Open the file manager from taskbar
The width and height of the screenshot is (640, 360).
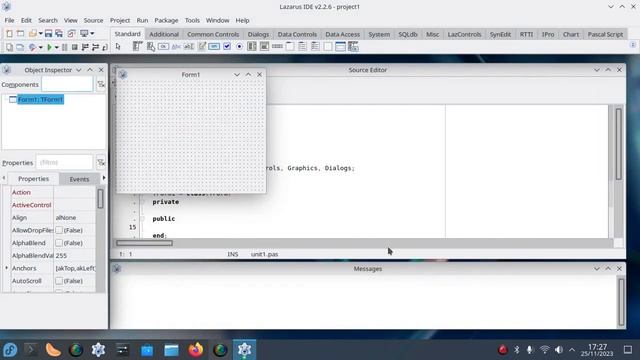171,350
